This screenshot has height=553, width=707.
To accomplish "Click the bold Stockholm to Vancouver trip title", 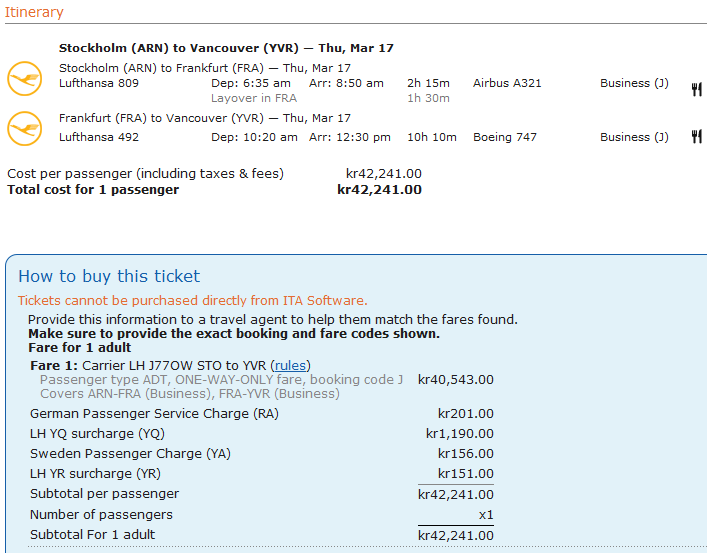I will [226, 48].
